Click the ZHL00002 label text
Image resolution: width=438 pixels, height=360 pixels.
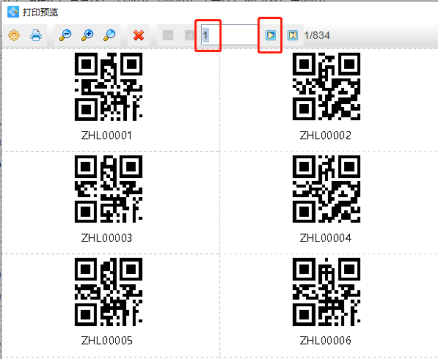pos(325,135)
